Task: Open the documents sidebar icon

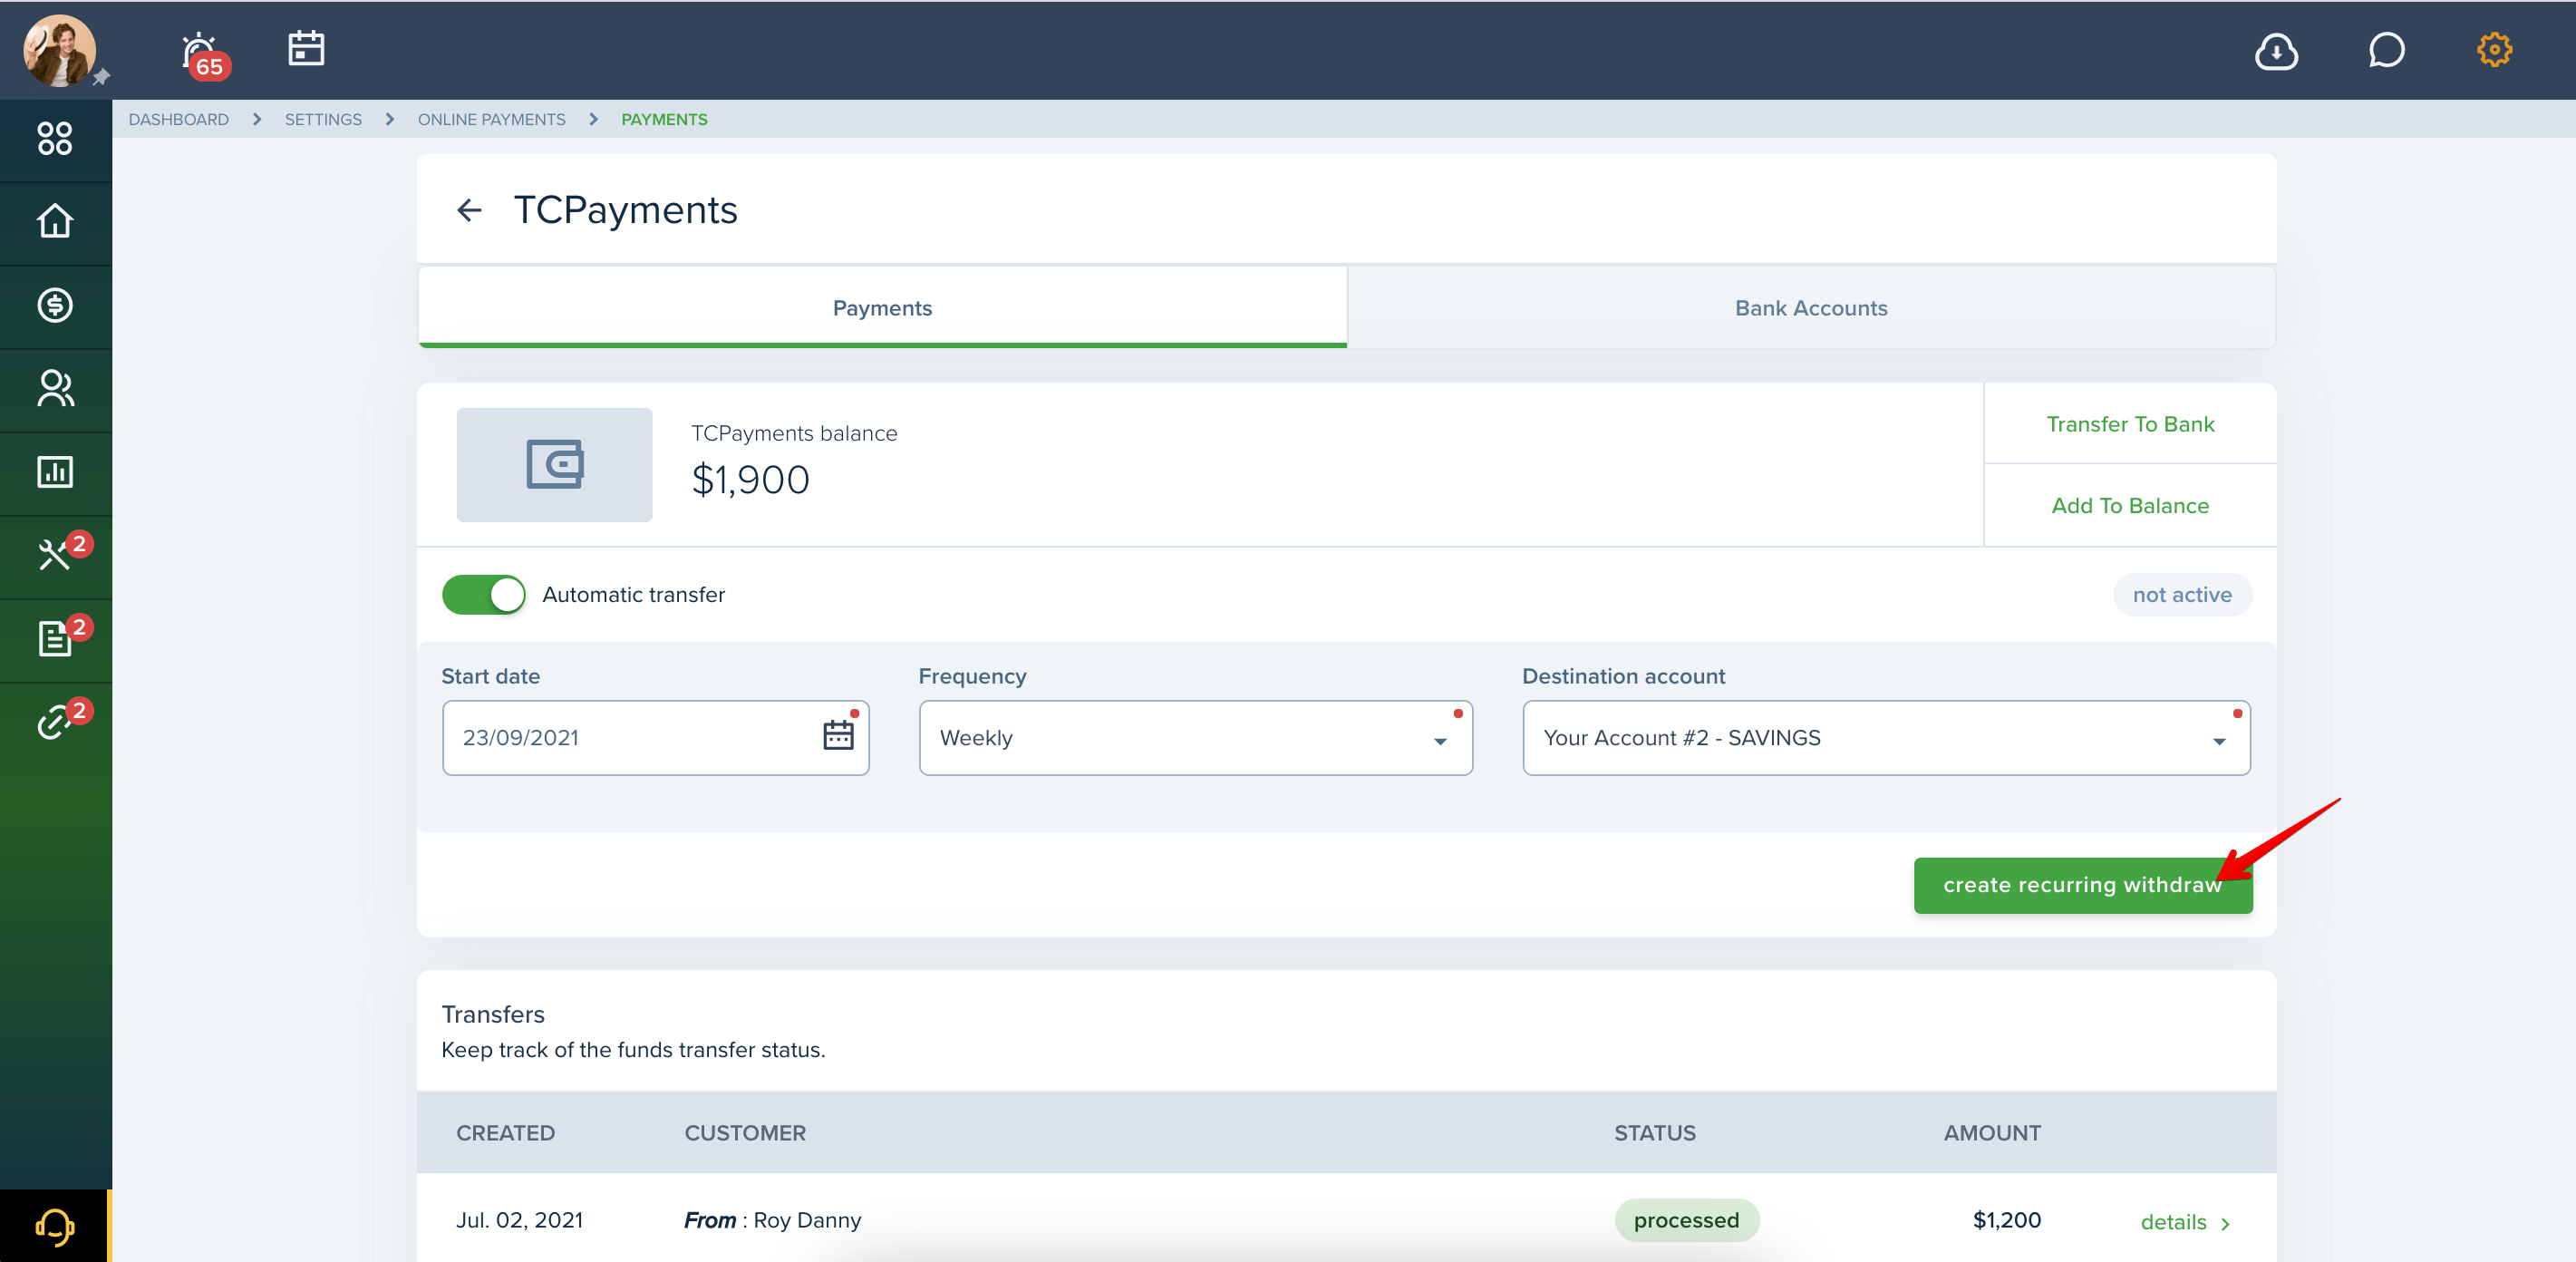Action: 55,639
